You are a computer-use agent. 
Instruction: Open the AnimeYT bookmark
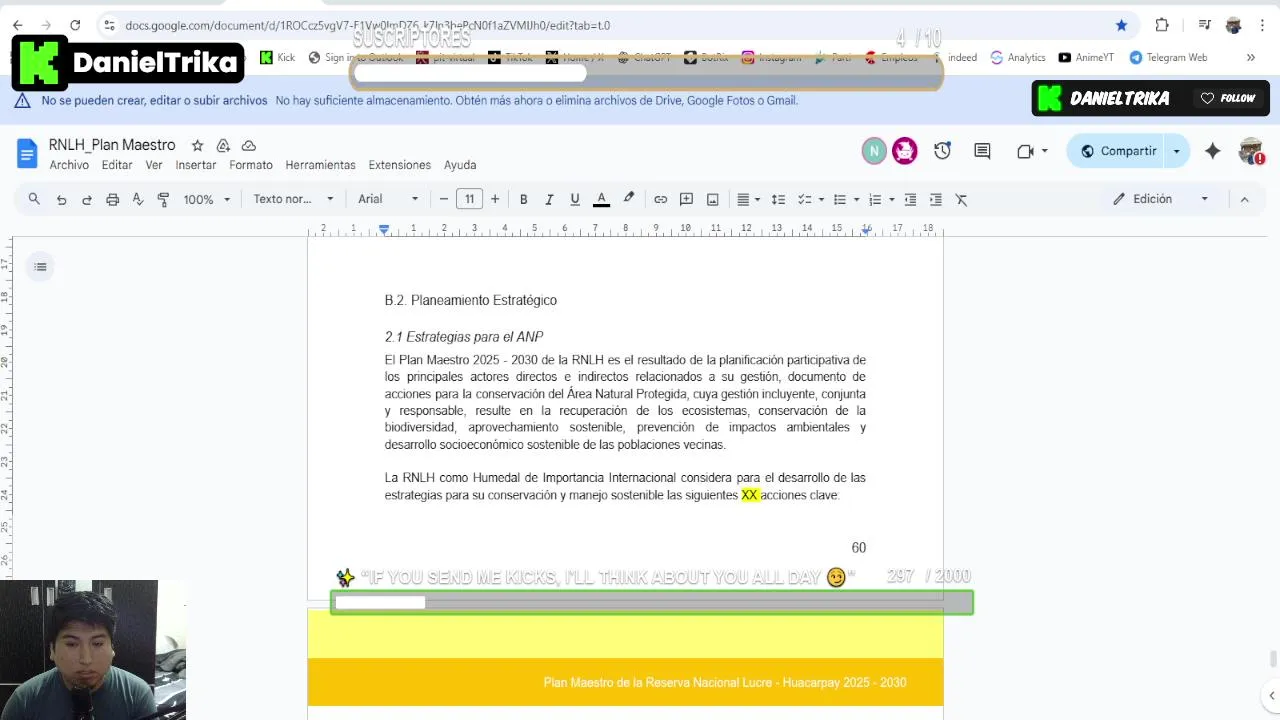(x=1086, y=58)
